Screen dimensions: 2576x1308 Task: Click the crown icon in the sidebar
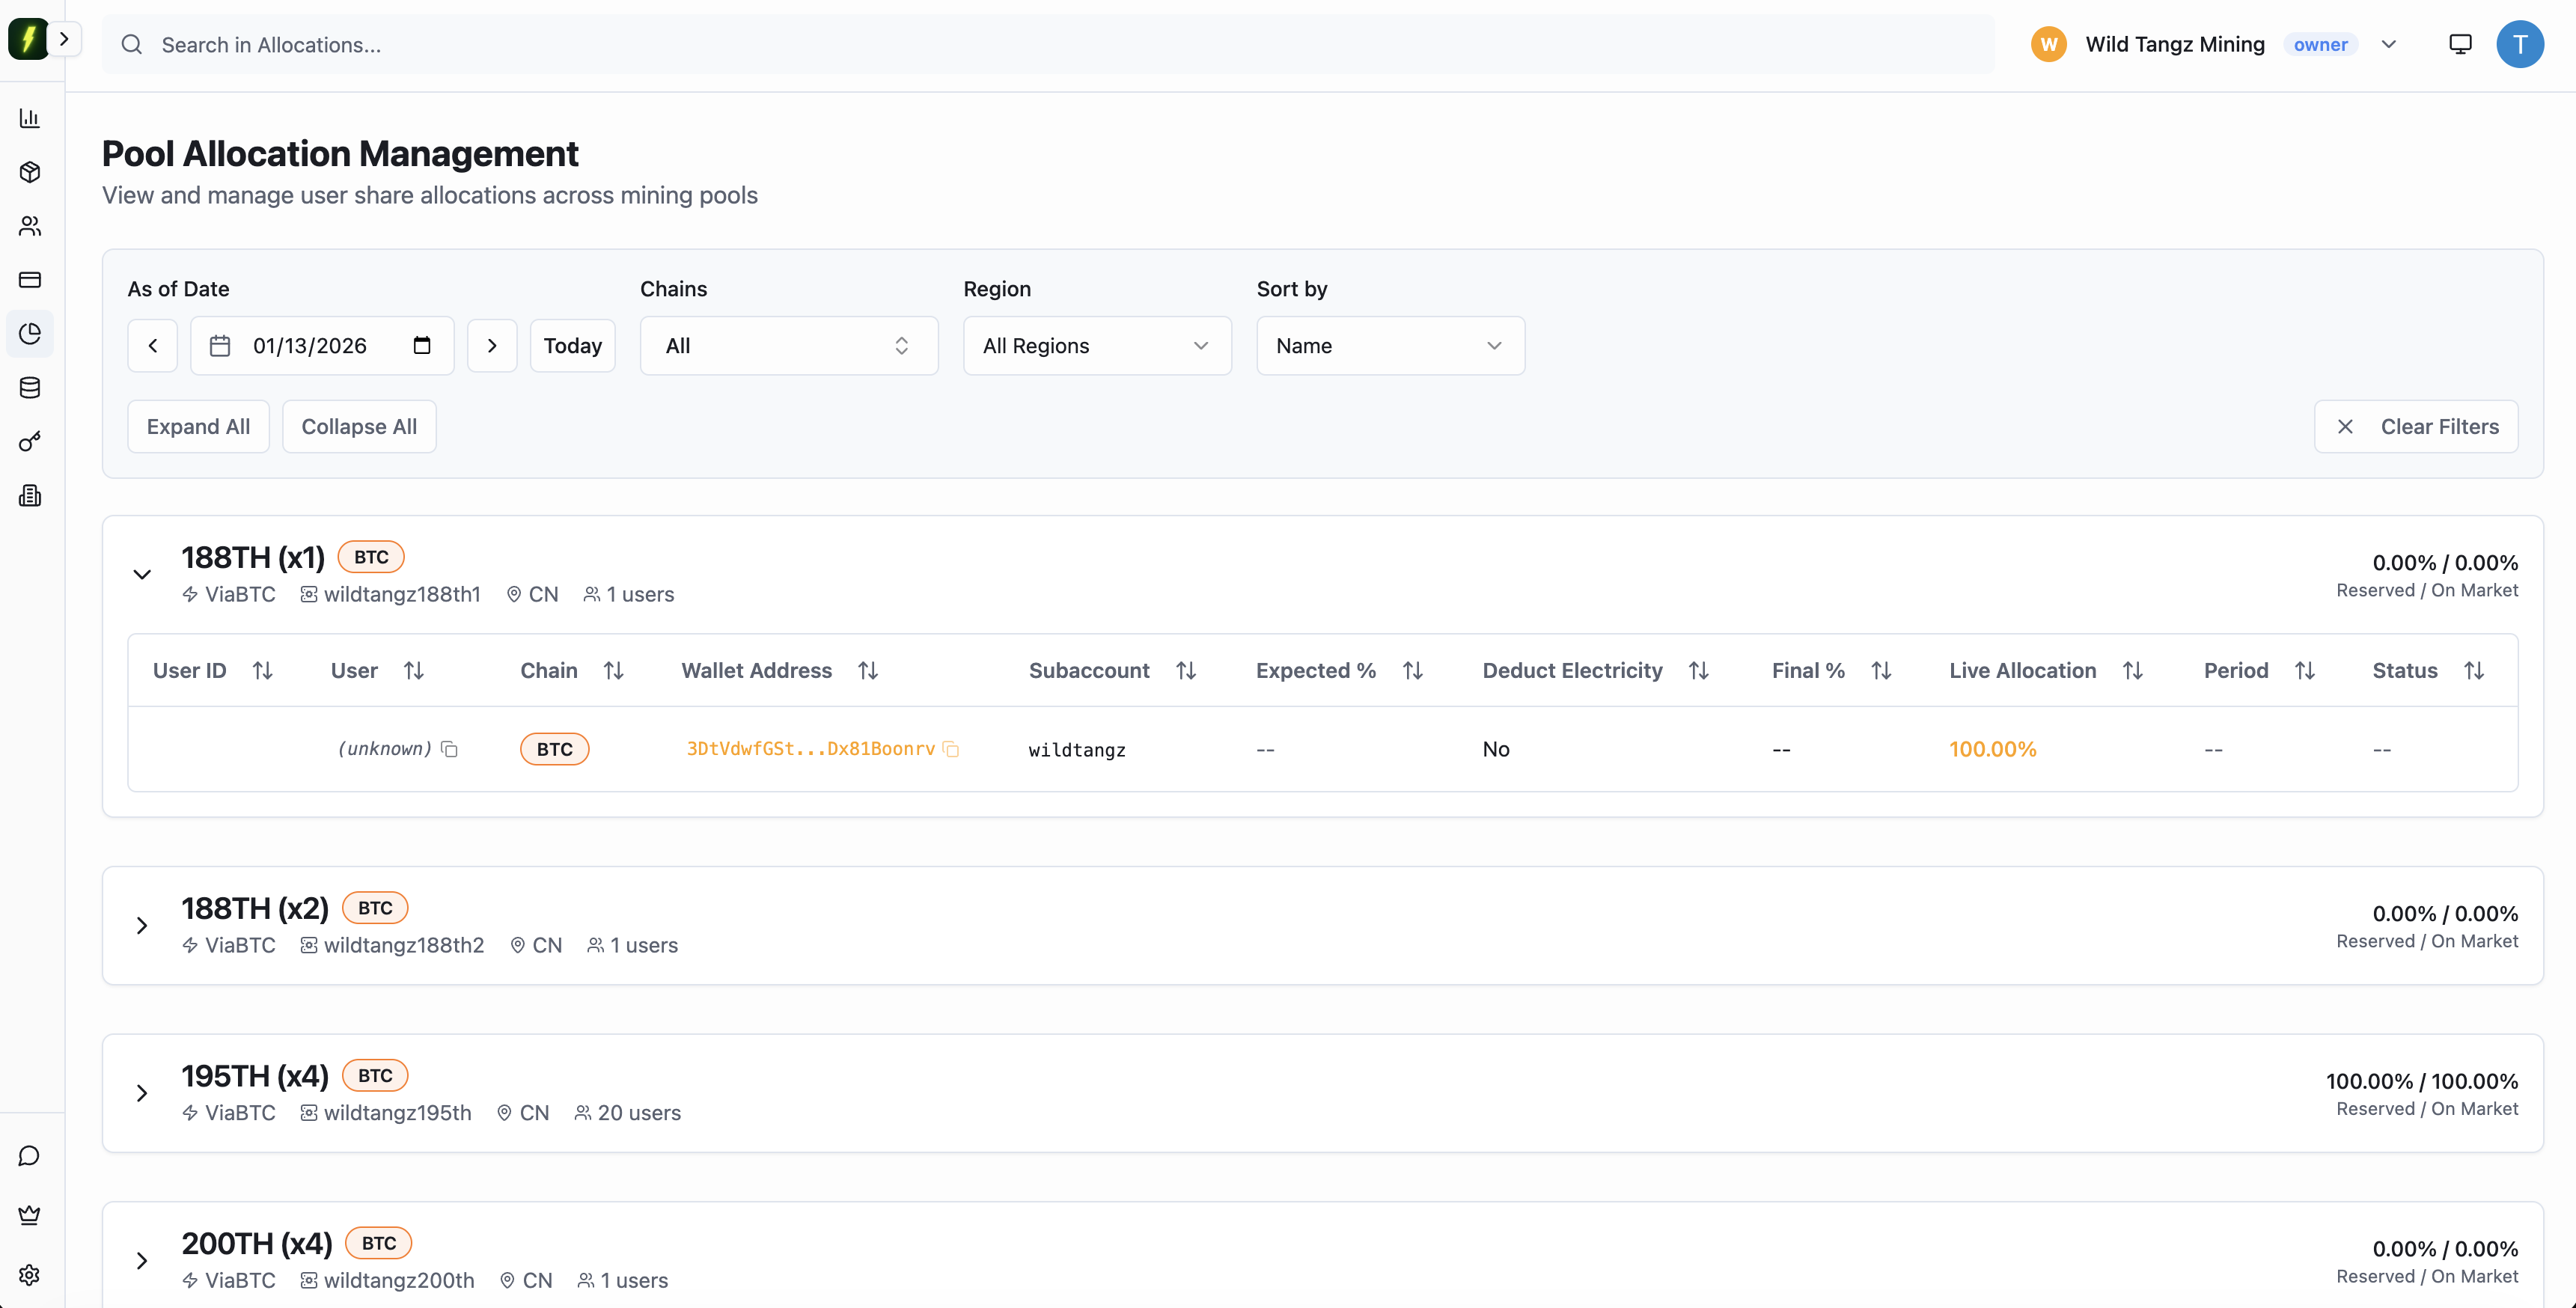coord(30,1215)
